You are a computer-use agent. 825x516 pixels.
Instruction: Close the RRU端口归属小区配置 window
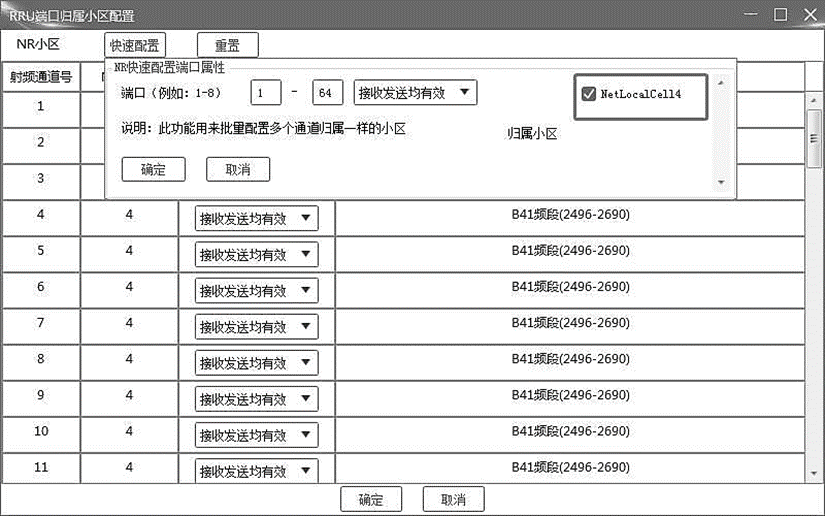(811, 14)
